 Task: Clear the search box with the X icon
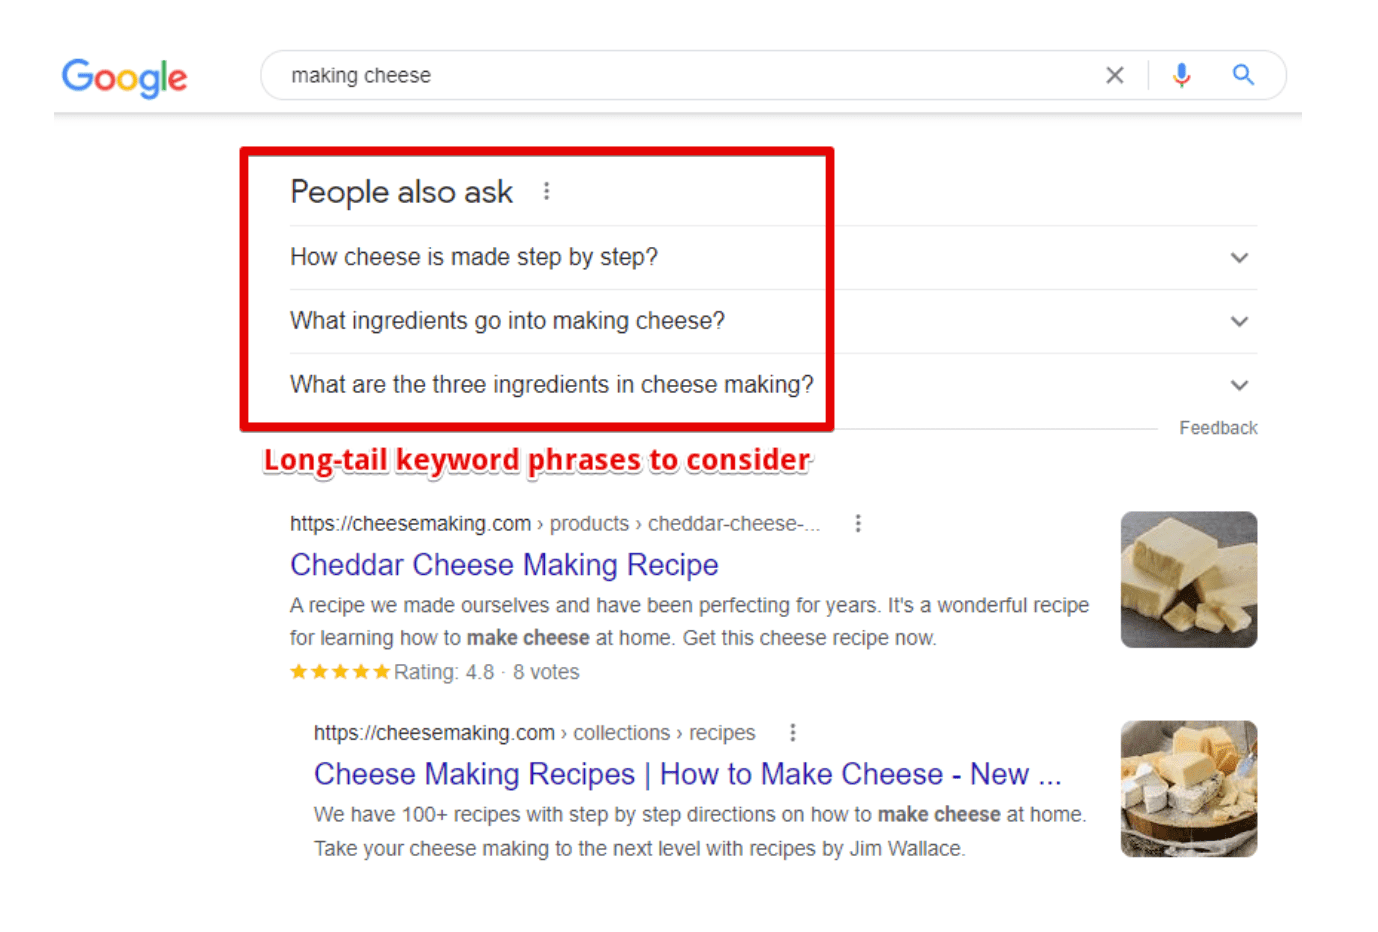coord(1115,75)
